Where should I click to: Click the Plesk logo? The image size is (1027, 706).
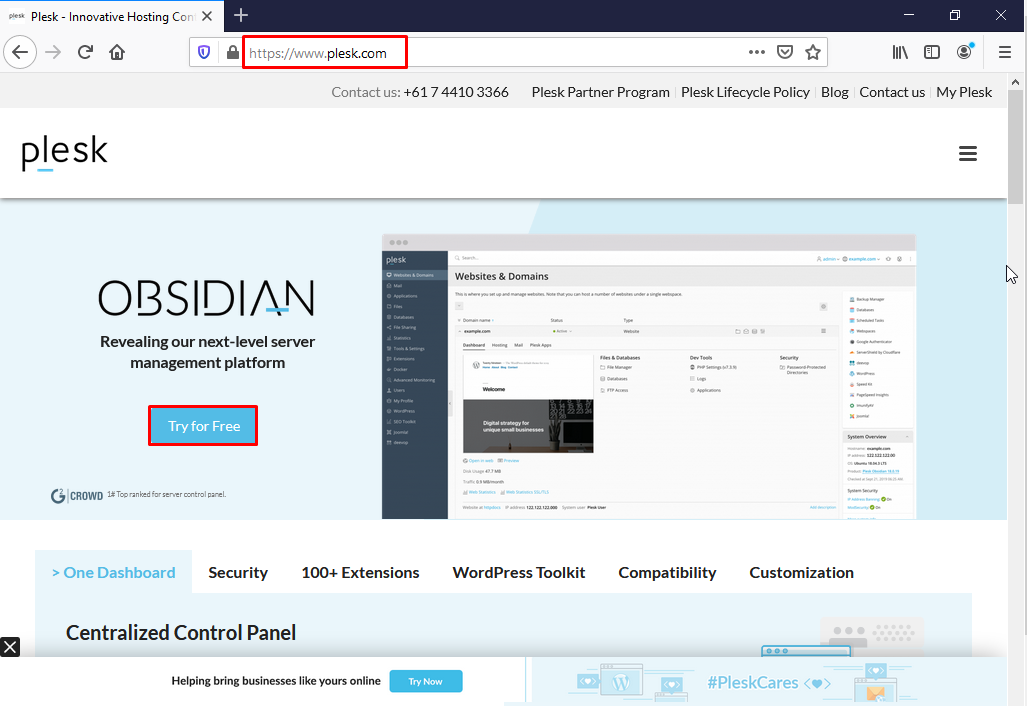[64, 153]
